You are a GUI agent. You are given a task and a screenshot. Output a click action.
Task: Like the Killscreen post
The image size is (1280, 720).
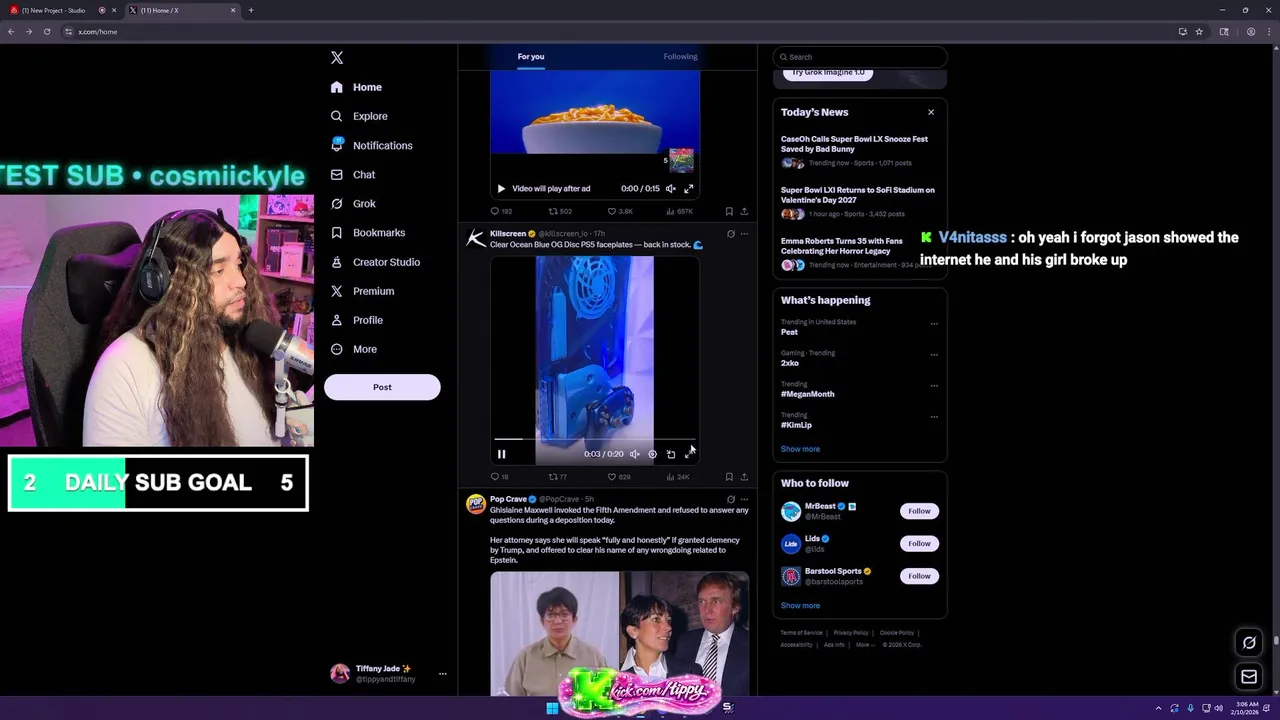click(619, 477)
